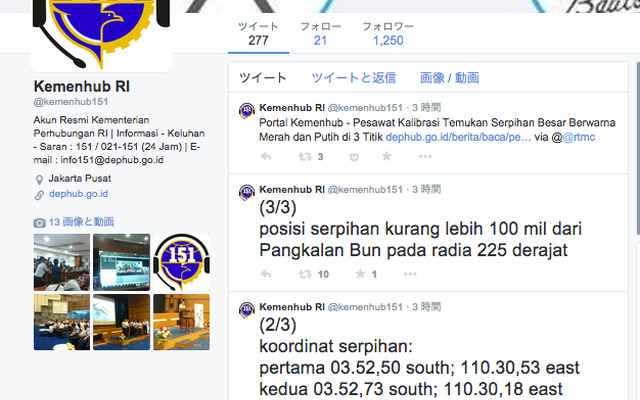Open the 13 画像と動画 media link
Image resolution: width=640 pixels, height=400 pixels.
click(x=81, y=222)
